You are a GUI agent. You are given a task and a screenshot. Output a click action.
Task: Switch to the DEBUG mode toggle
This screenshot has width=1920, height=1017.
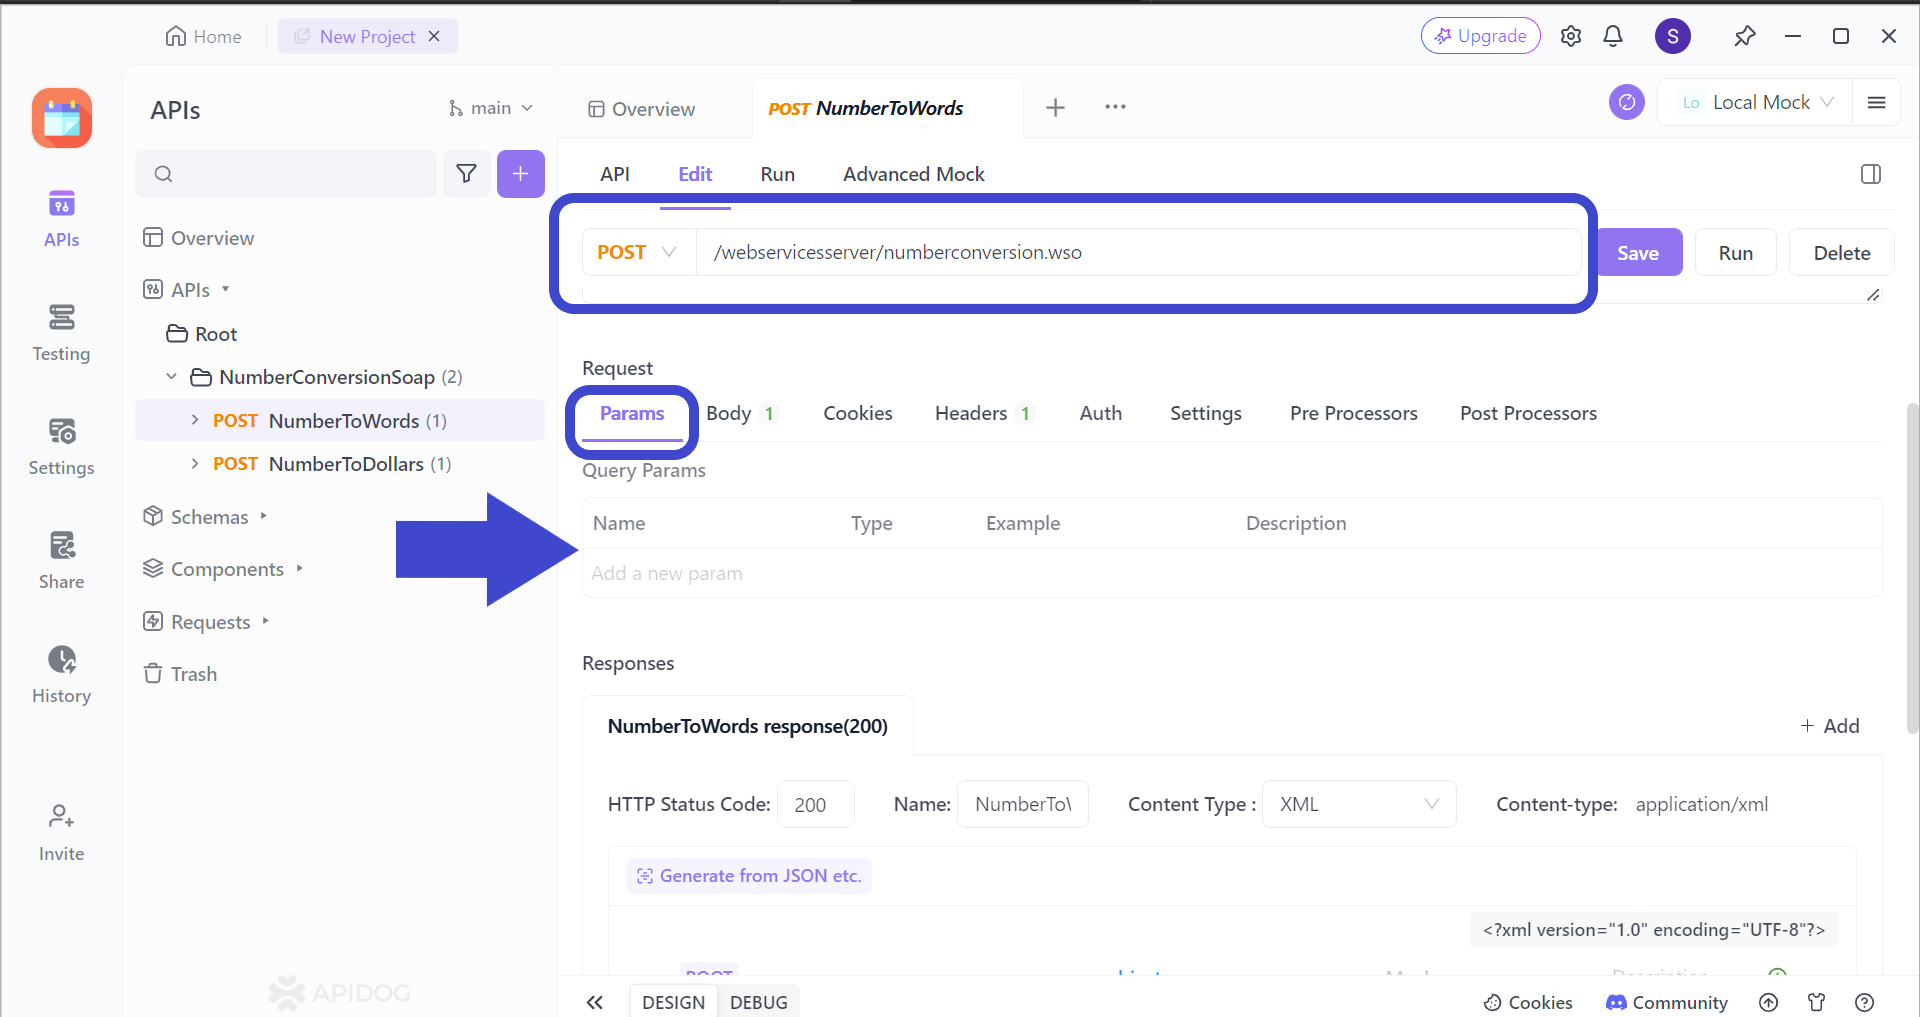(759, 1001)
